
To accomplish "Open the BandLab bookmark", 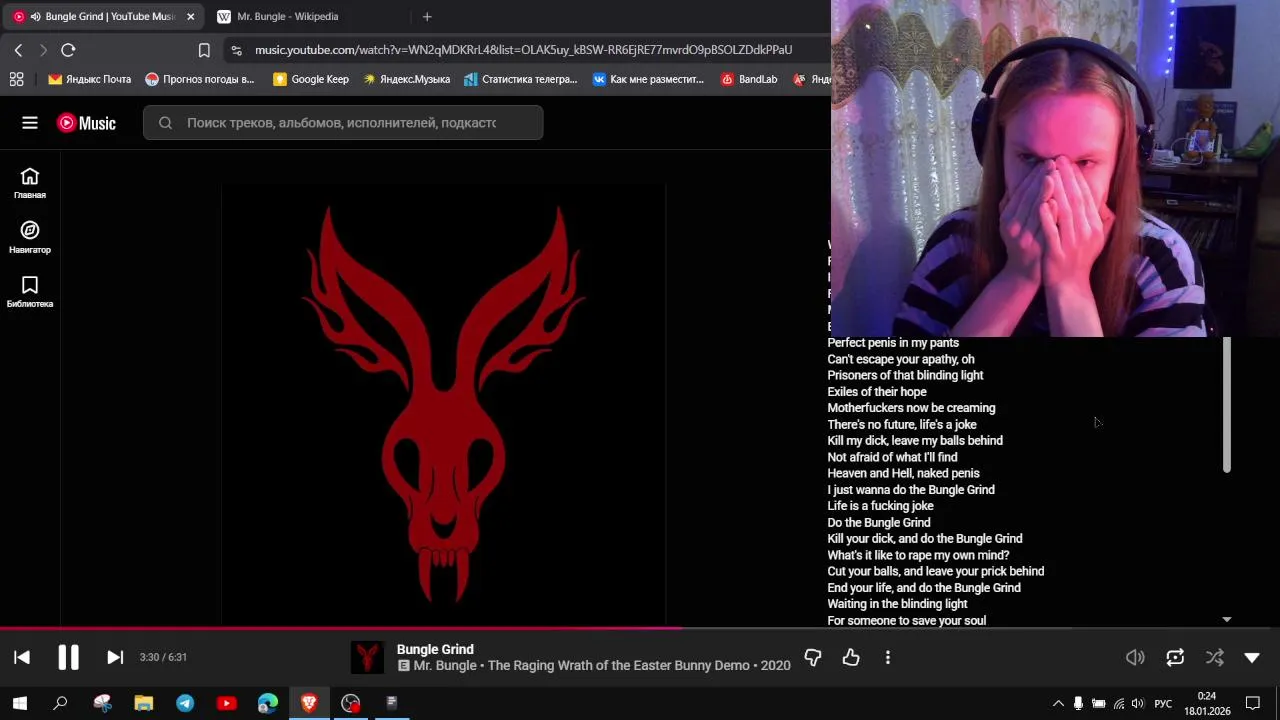I will pos(749,79).
